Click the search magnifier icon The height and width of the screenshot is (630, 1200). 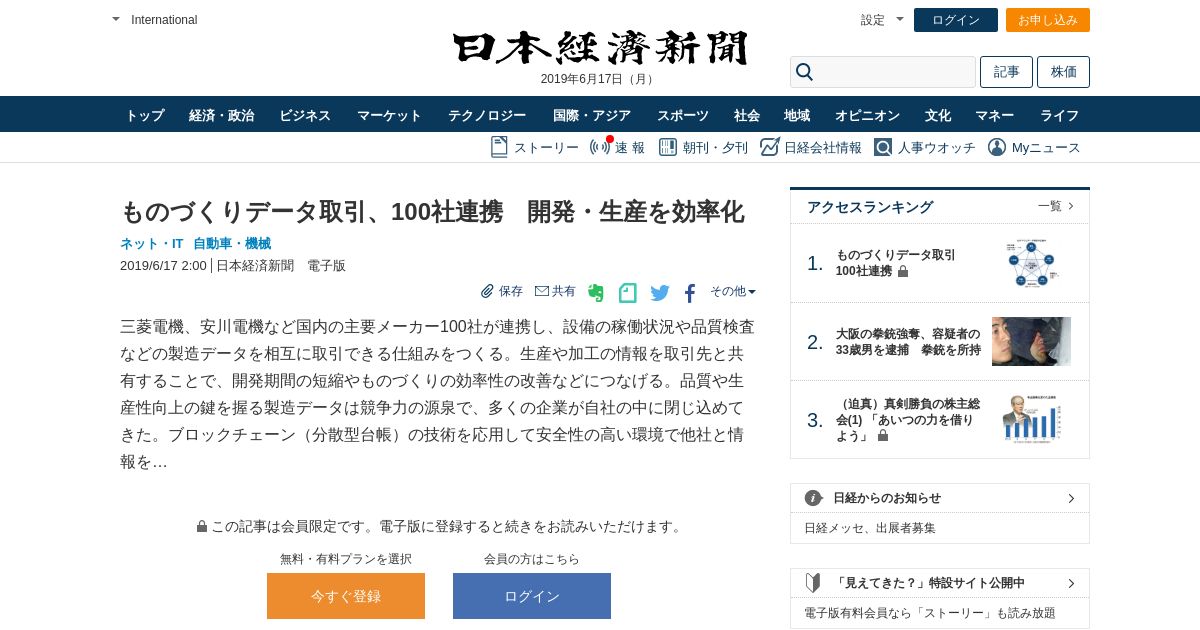pos(804,72)
